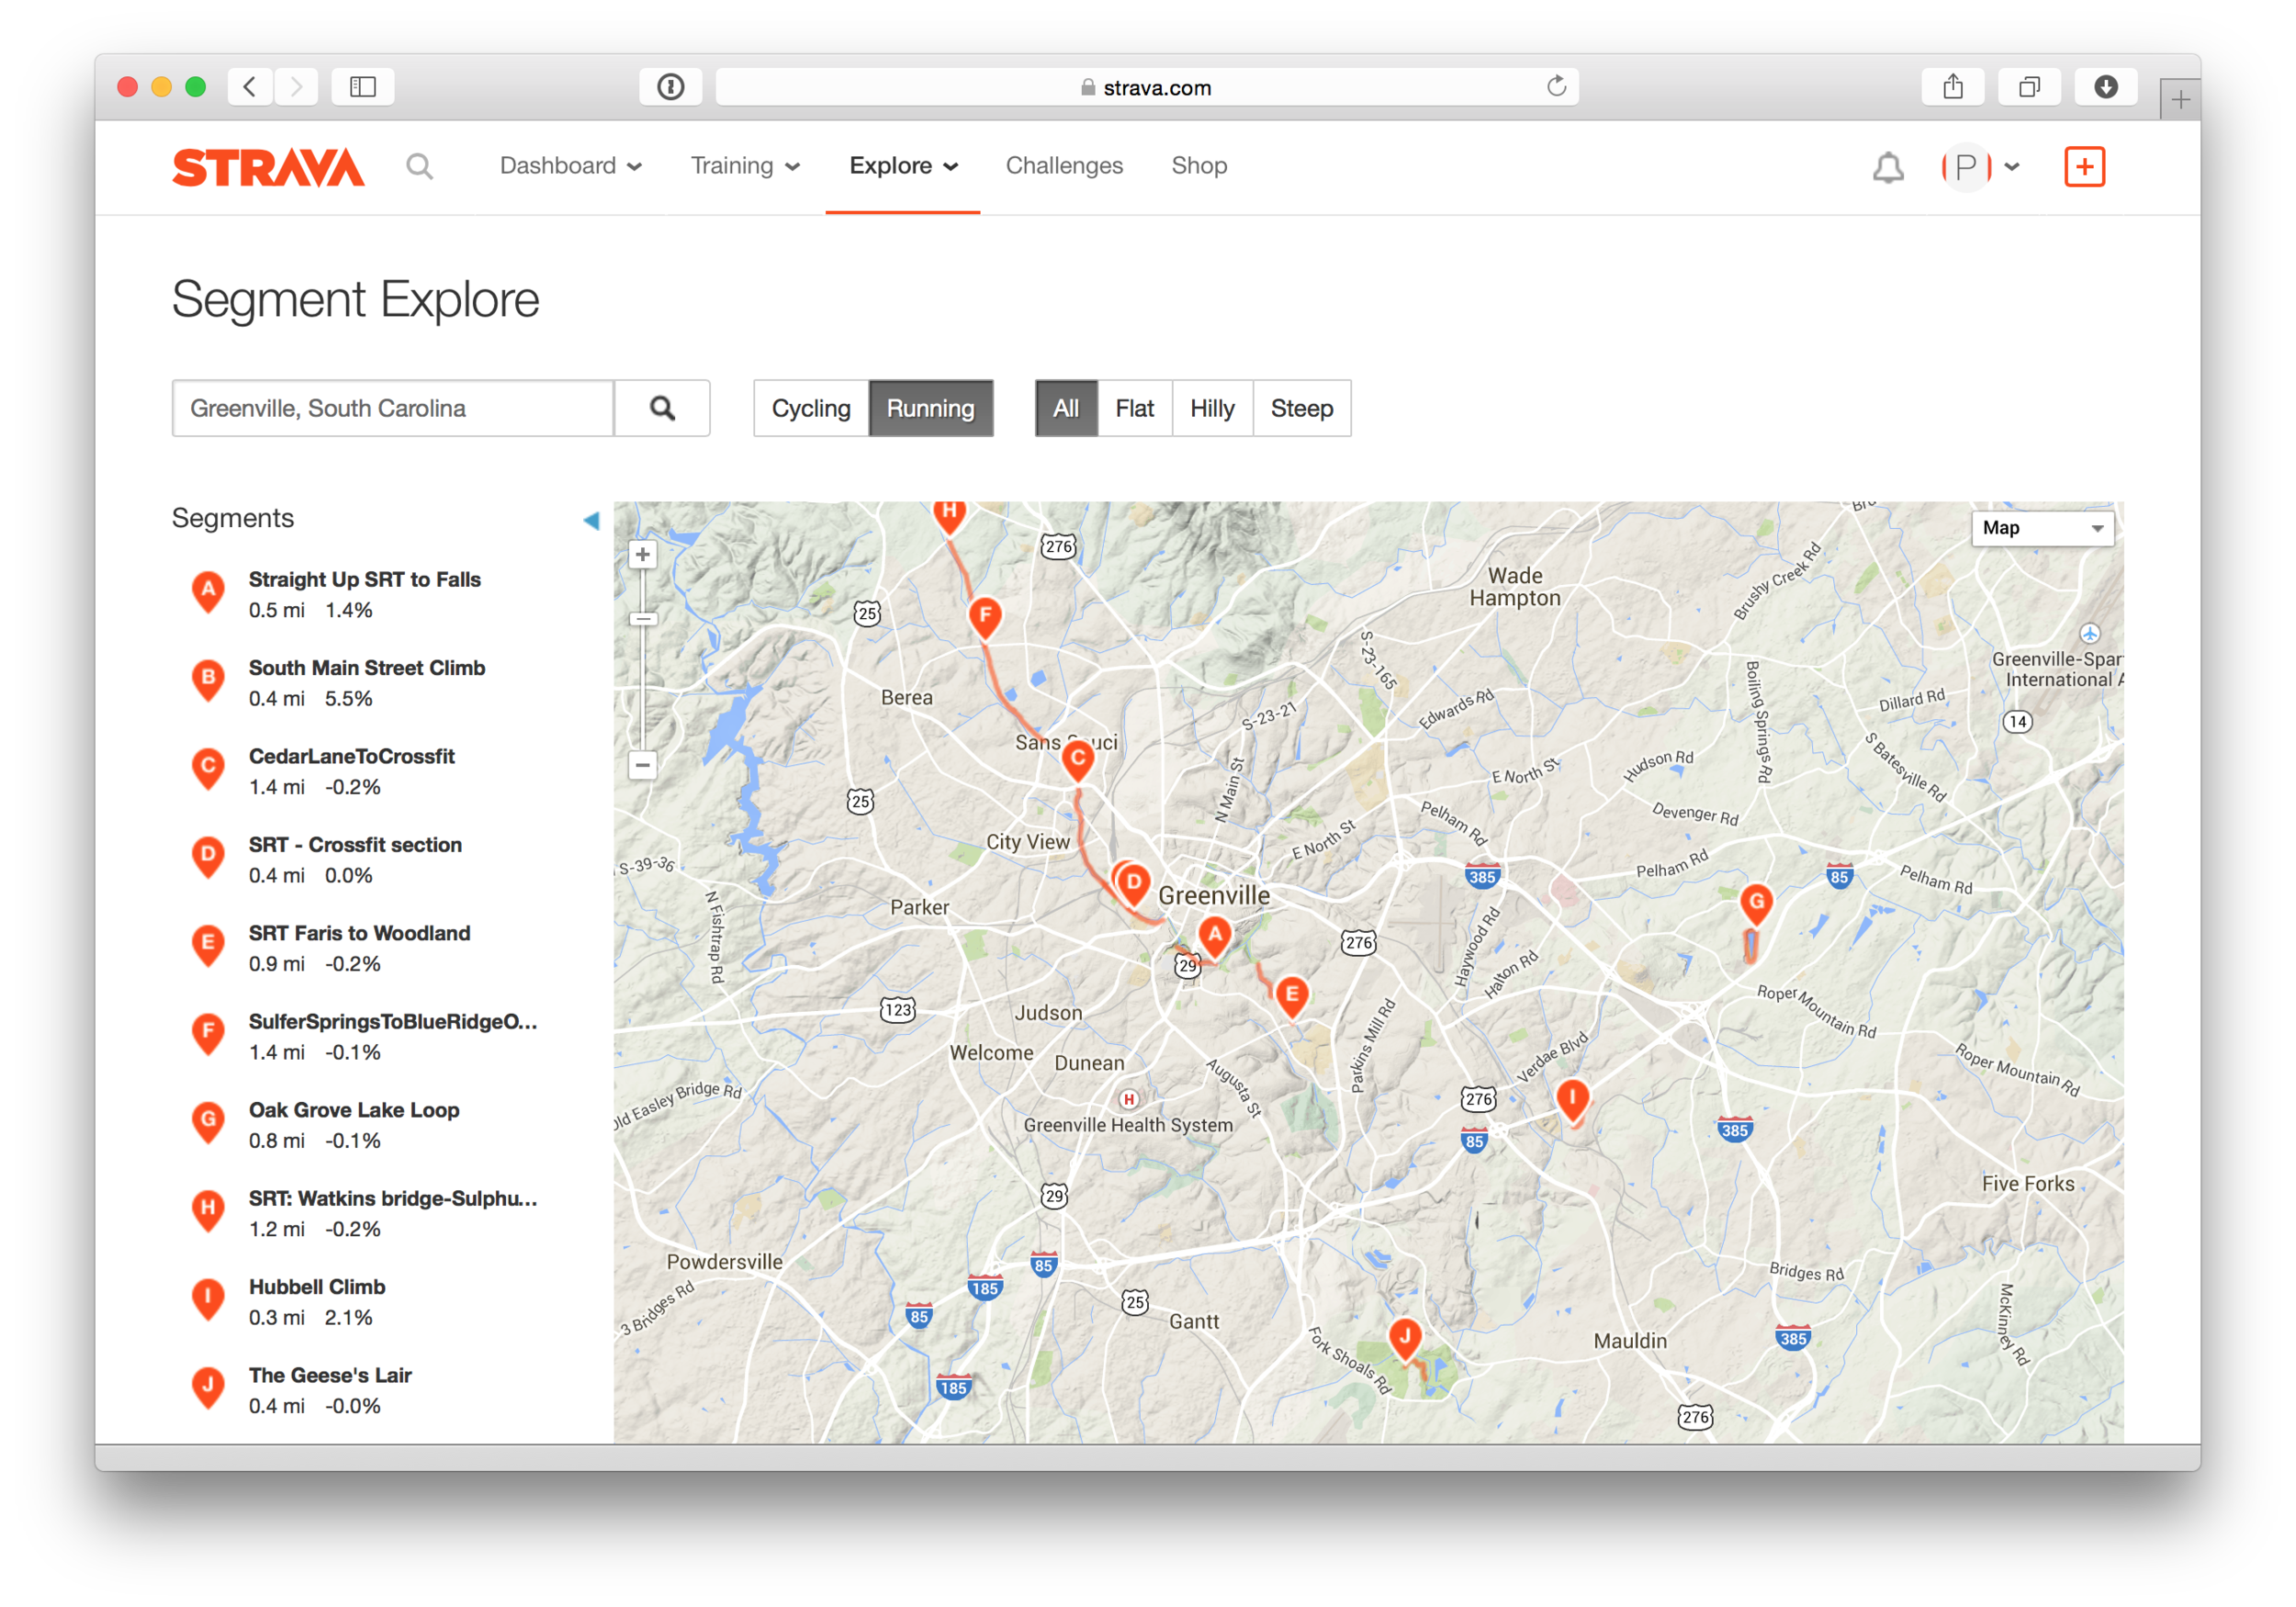Toggle the Safari sidebar button
Viewport: 2296px width, 1607px height.
362,87
